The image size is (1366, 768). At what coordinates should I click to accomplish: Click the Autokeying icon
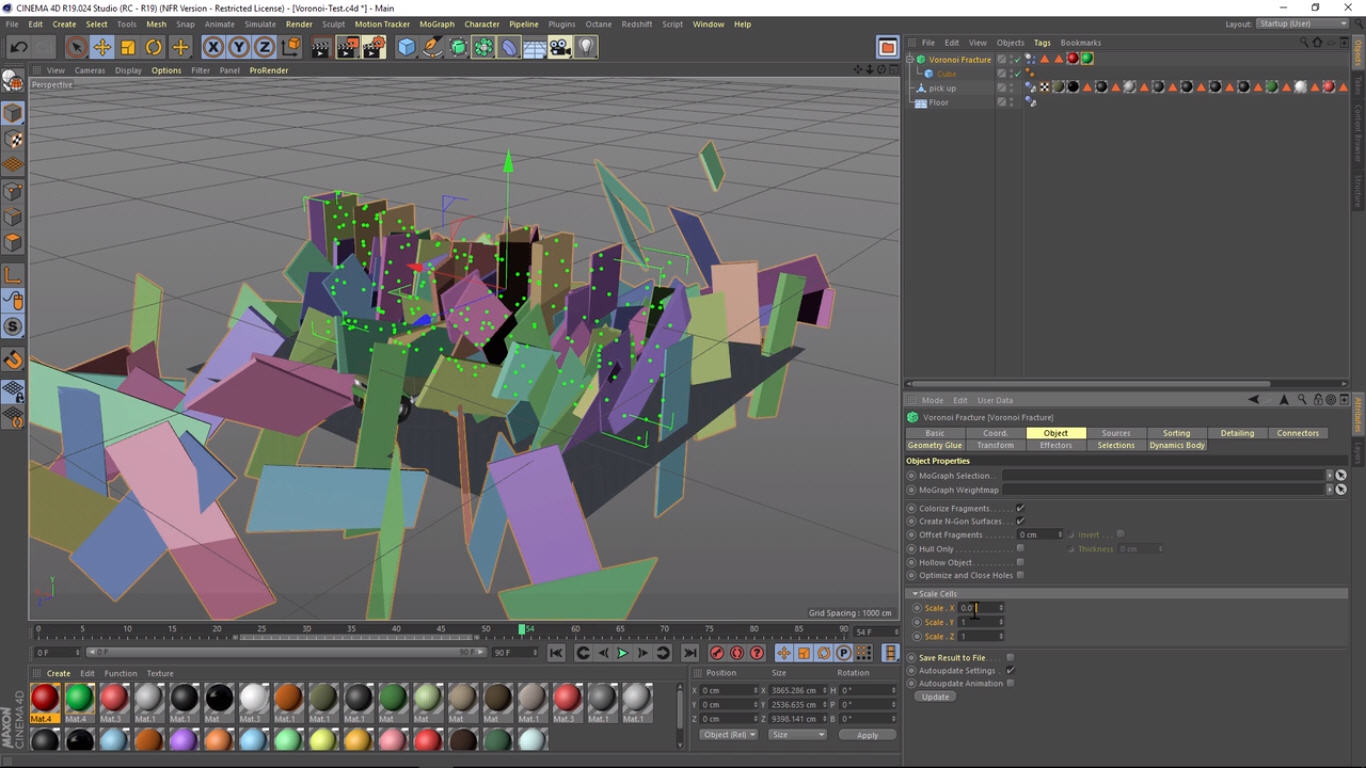click(737, 653)
